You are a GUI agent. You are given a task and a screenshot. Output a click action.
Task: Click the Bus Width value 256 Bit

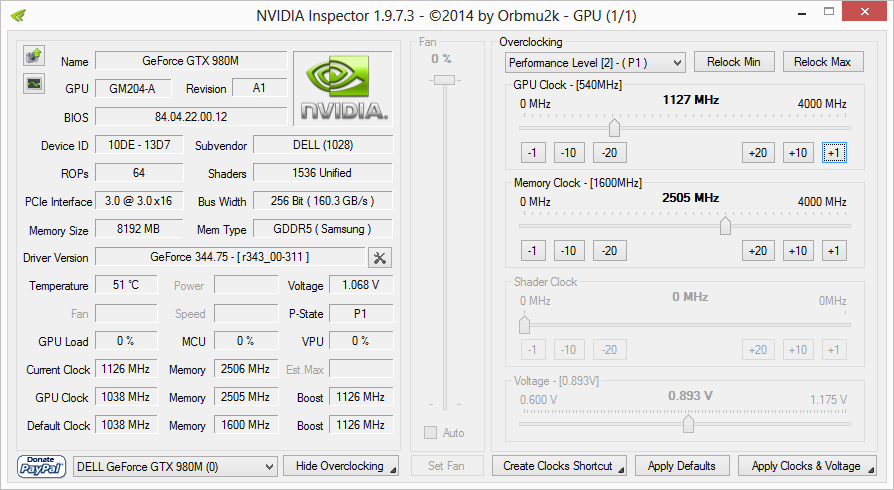coord(323,201)
